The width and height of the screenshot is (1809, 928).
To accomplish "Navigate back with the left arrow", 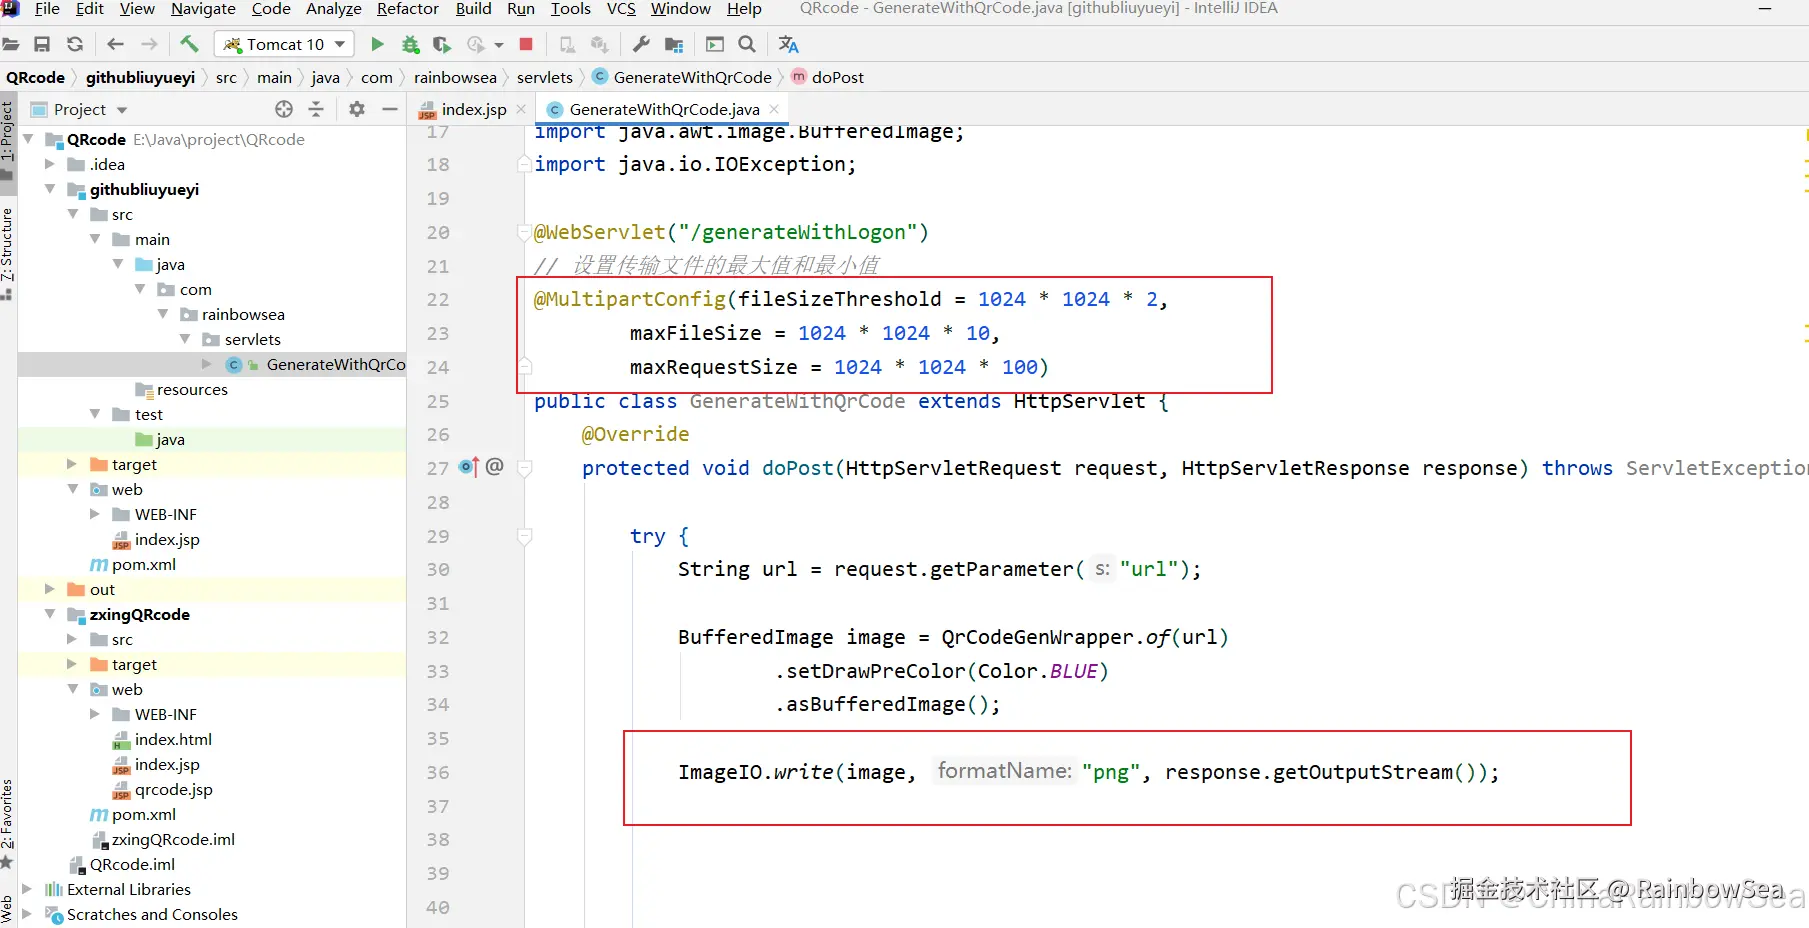I will (x=115, y=44).
